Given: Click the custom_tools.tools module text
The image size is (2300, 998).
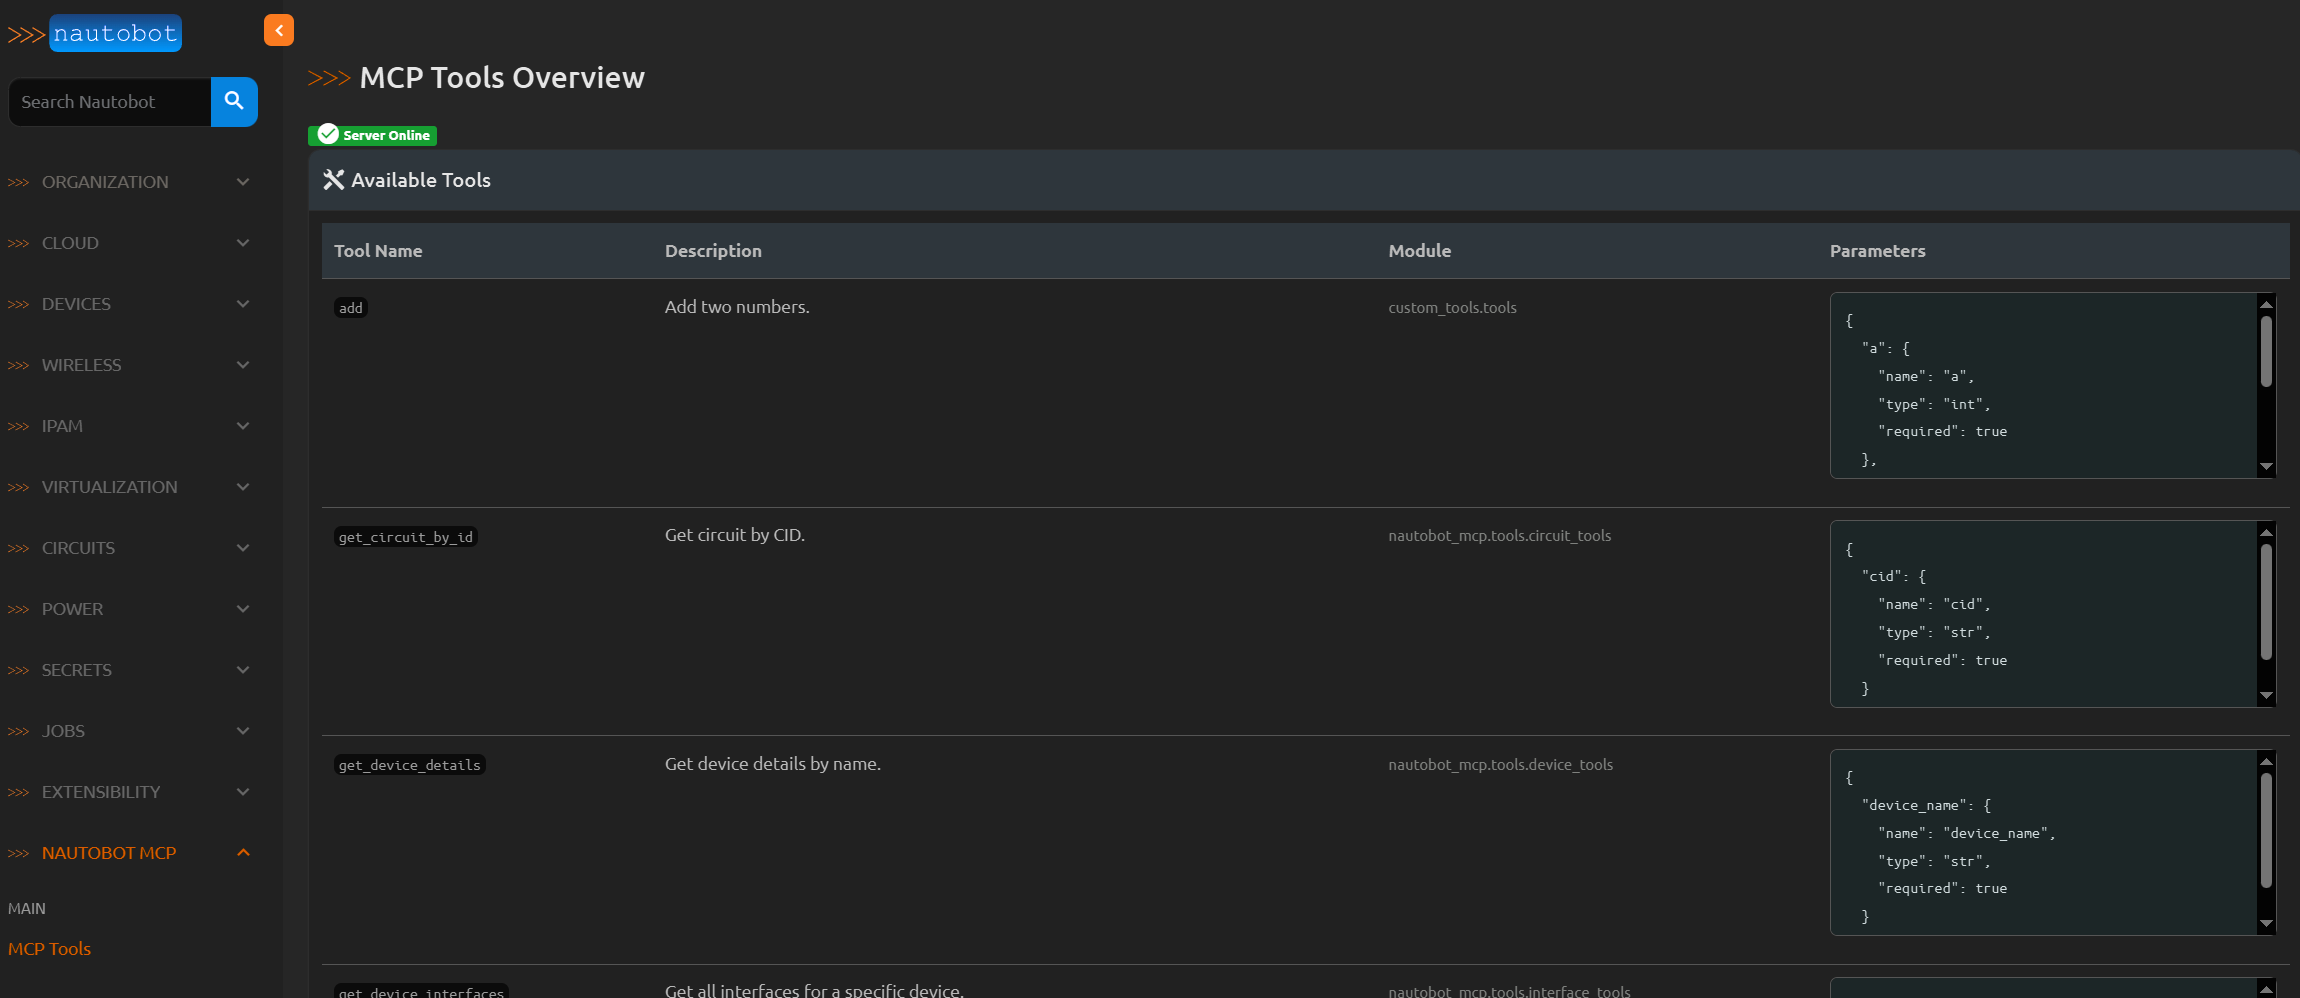Looking at the screenshot, I should (1452, 308).
